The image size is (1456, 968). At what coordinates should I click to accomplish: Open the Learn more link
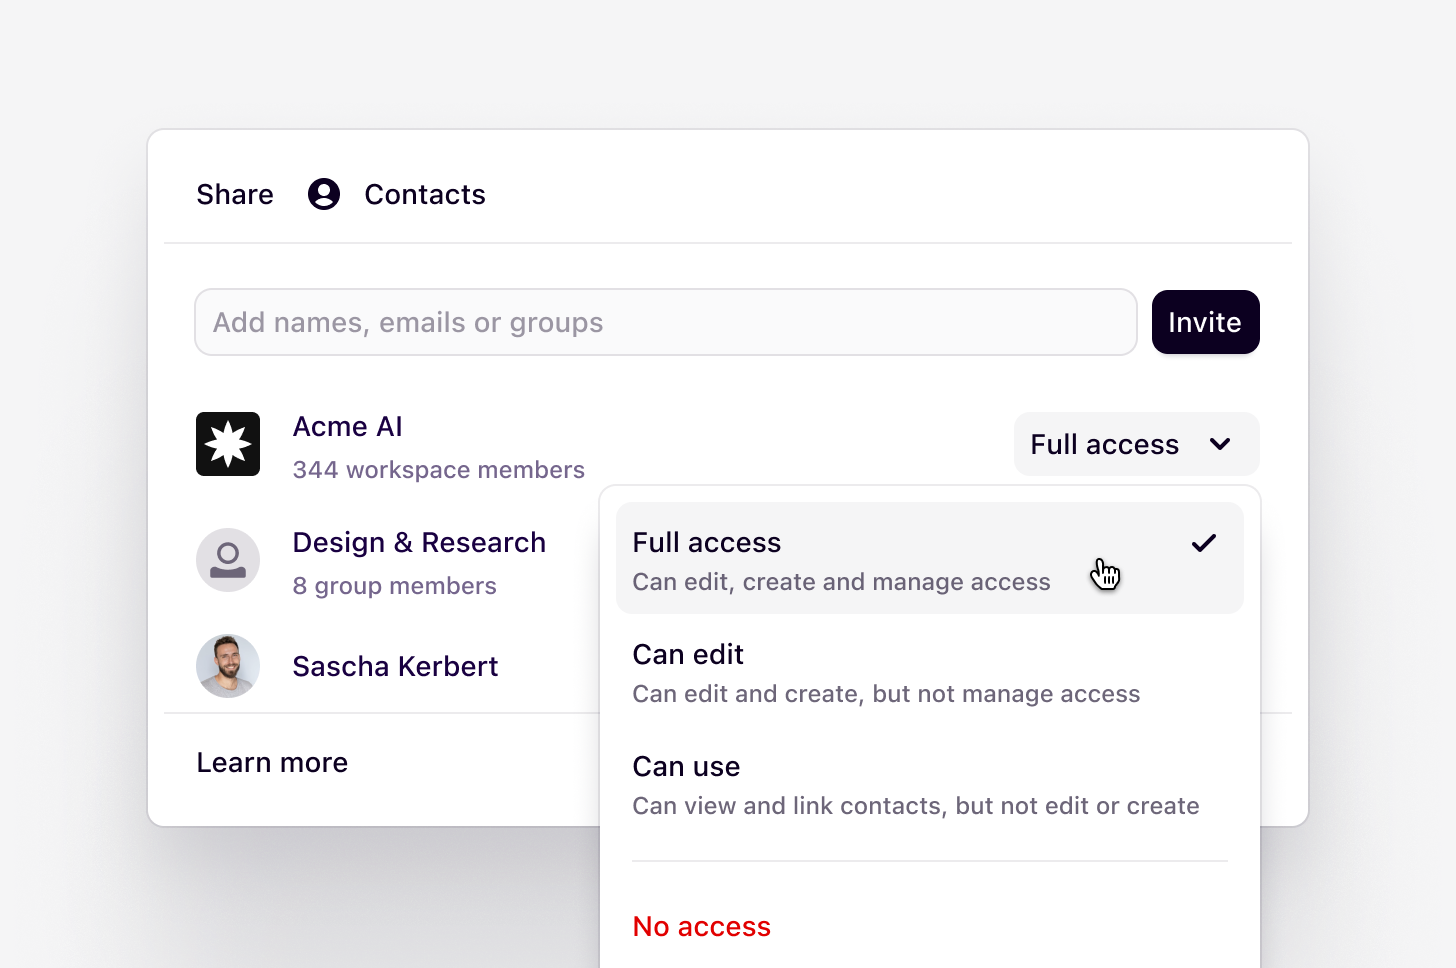coord(272,763)
